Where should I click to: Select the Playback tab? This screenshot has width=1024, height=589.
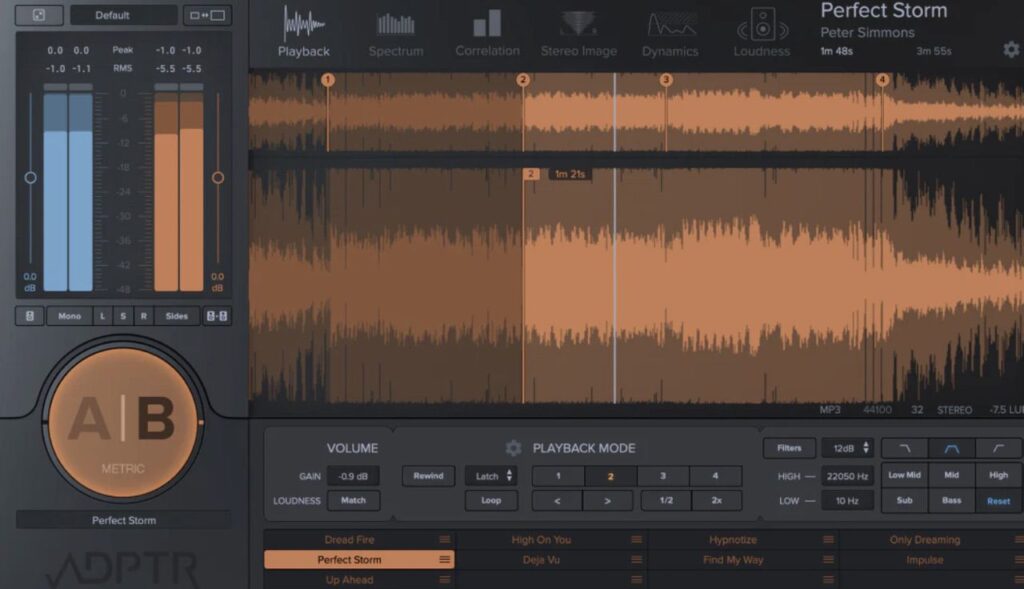click(303, 33)
